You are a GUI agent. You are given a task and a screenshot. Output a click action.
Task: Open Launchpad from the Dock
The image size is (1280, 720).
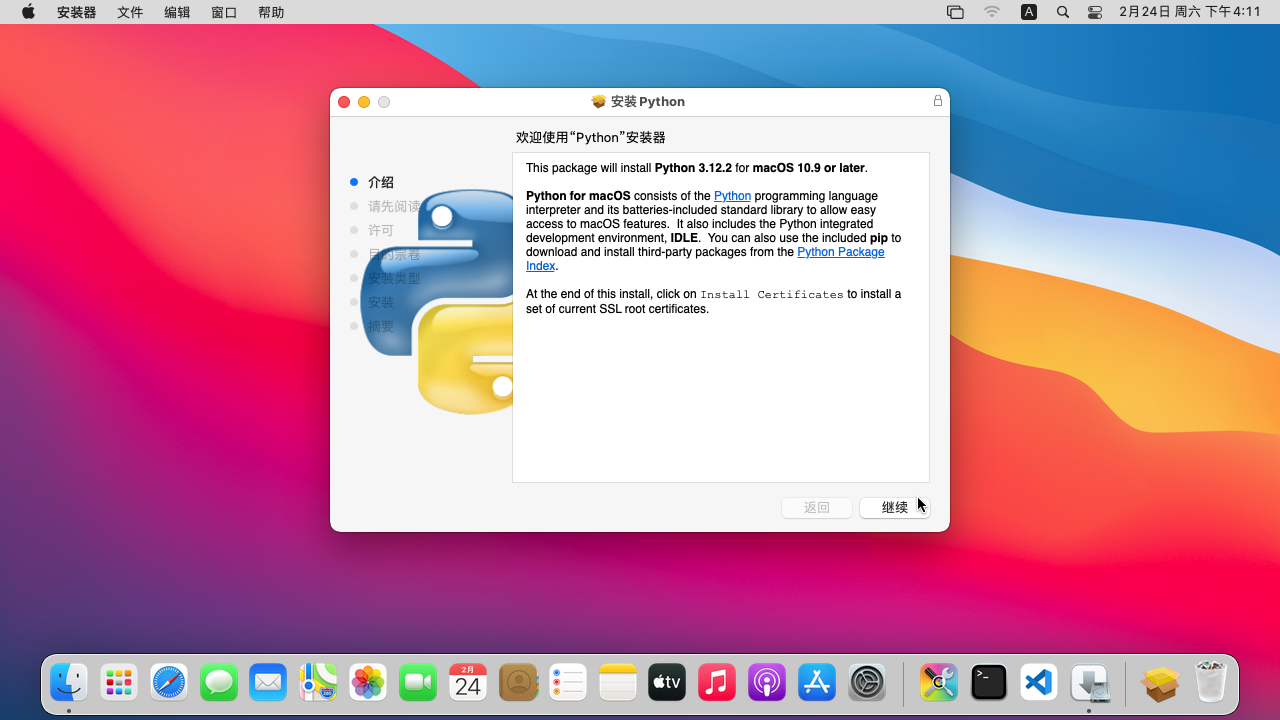(x=119, y=683)
